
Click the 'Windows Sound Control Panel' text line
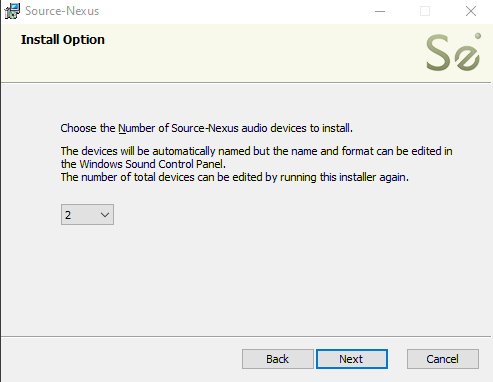pos(143,164)
